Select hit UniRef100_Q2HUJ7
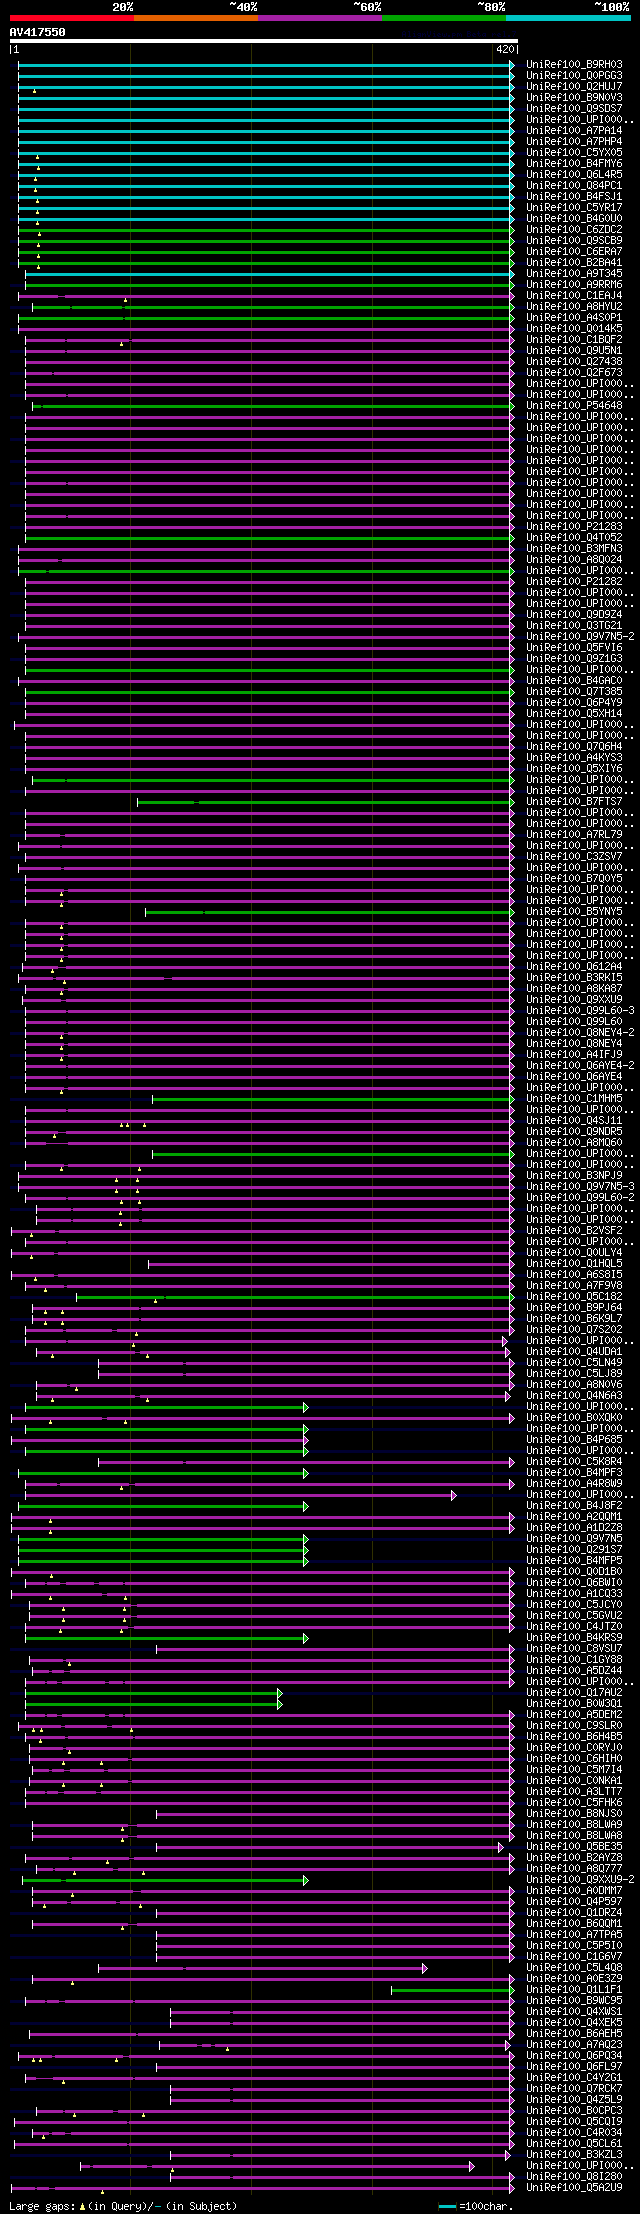The image size is (640, 2214). pos(574,86)
